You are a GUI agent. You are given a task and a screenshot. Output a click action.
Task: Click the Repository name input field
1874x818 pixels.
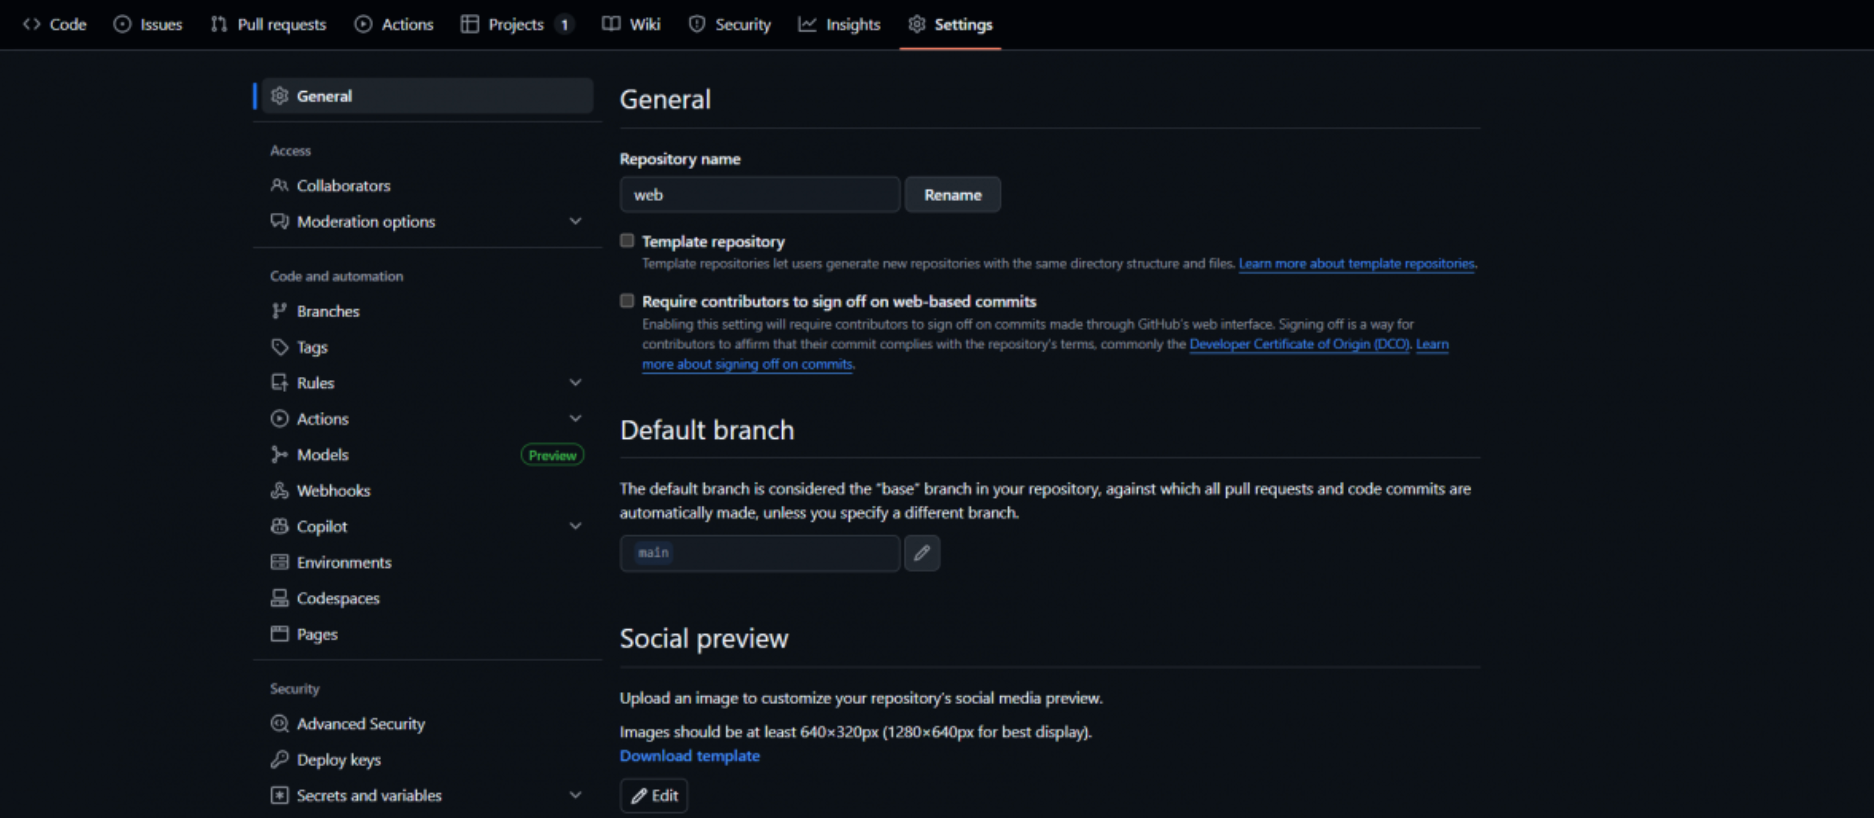pos(759,195)
